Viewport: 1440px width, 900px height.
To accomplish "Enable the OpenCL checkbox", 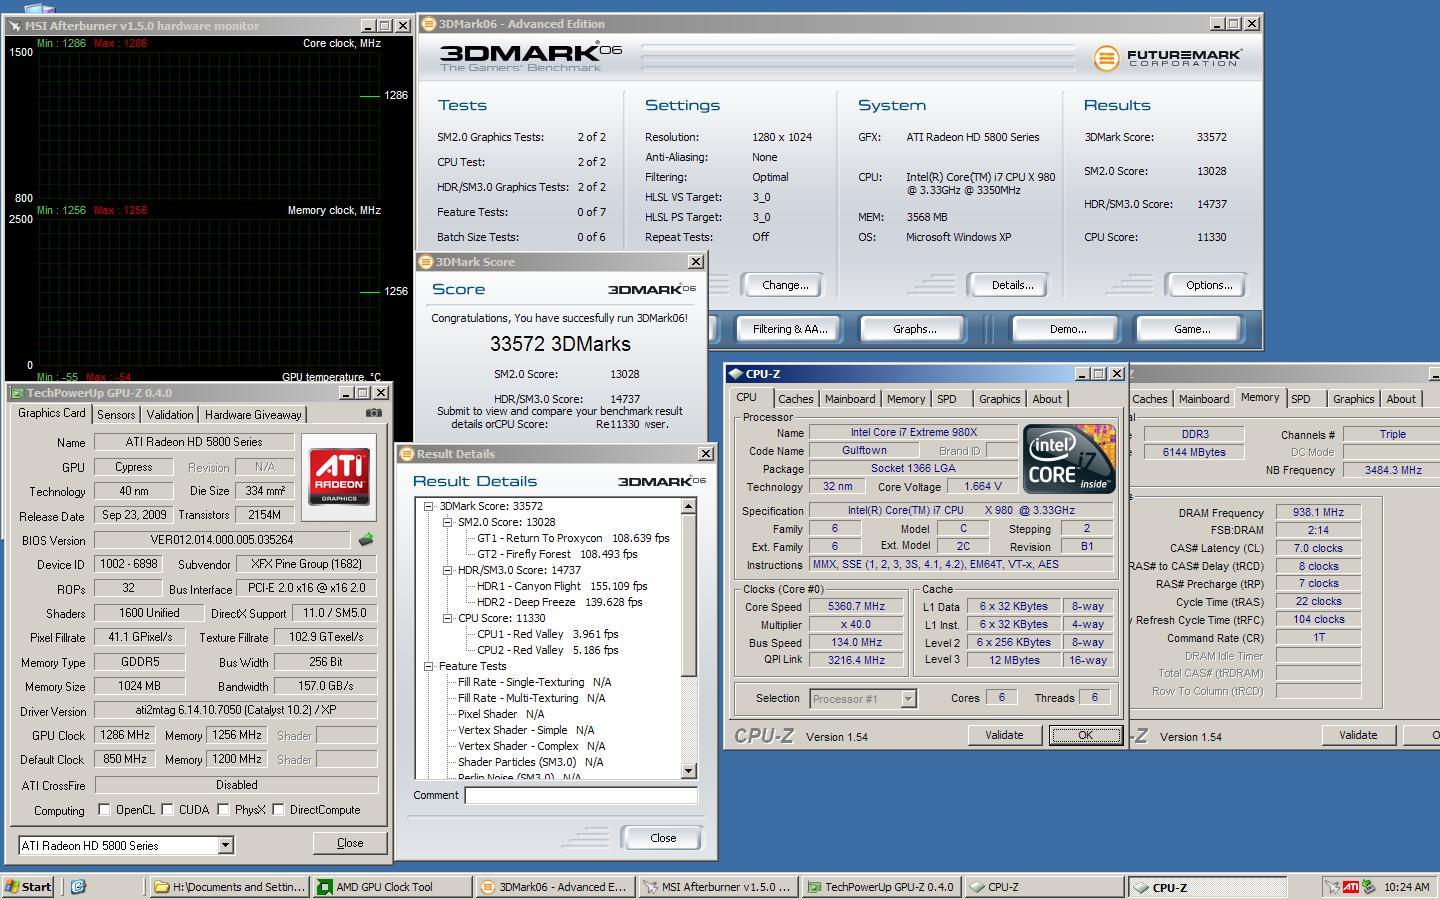I will click(104, 810).
